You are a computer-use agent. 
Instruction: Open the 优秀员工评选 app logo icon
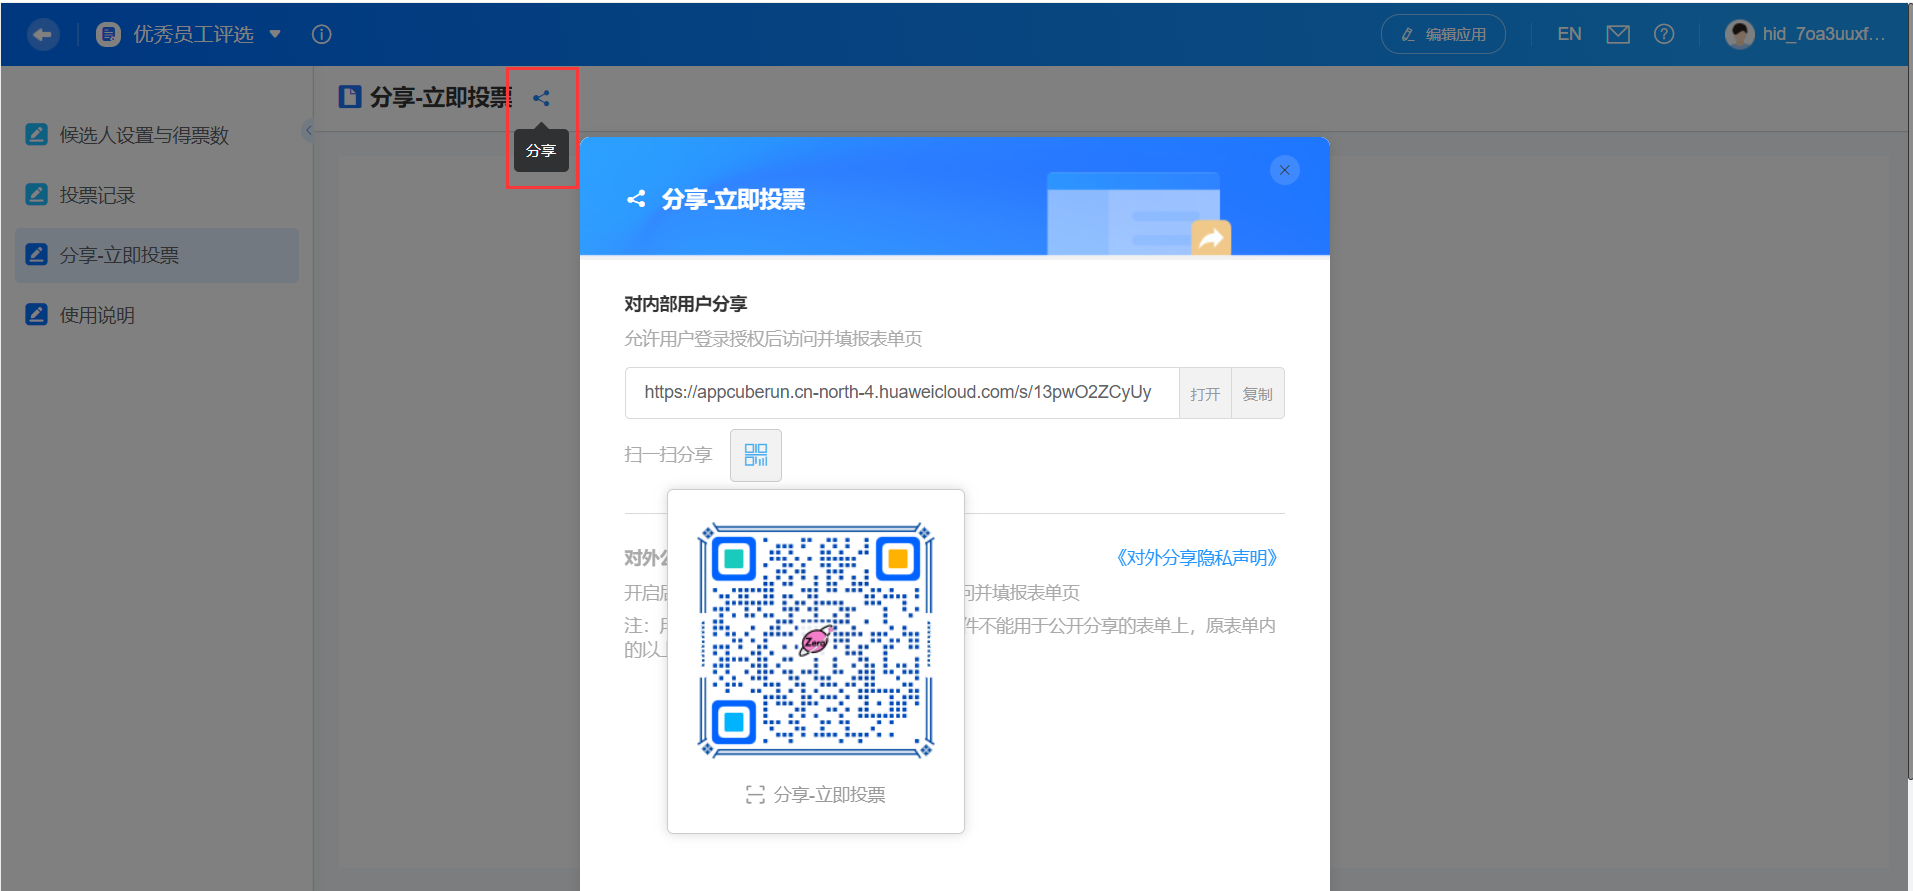pyautogui.click(x=108, y=34)
